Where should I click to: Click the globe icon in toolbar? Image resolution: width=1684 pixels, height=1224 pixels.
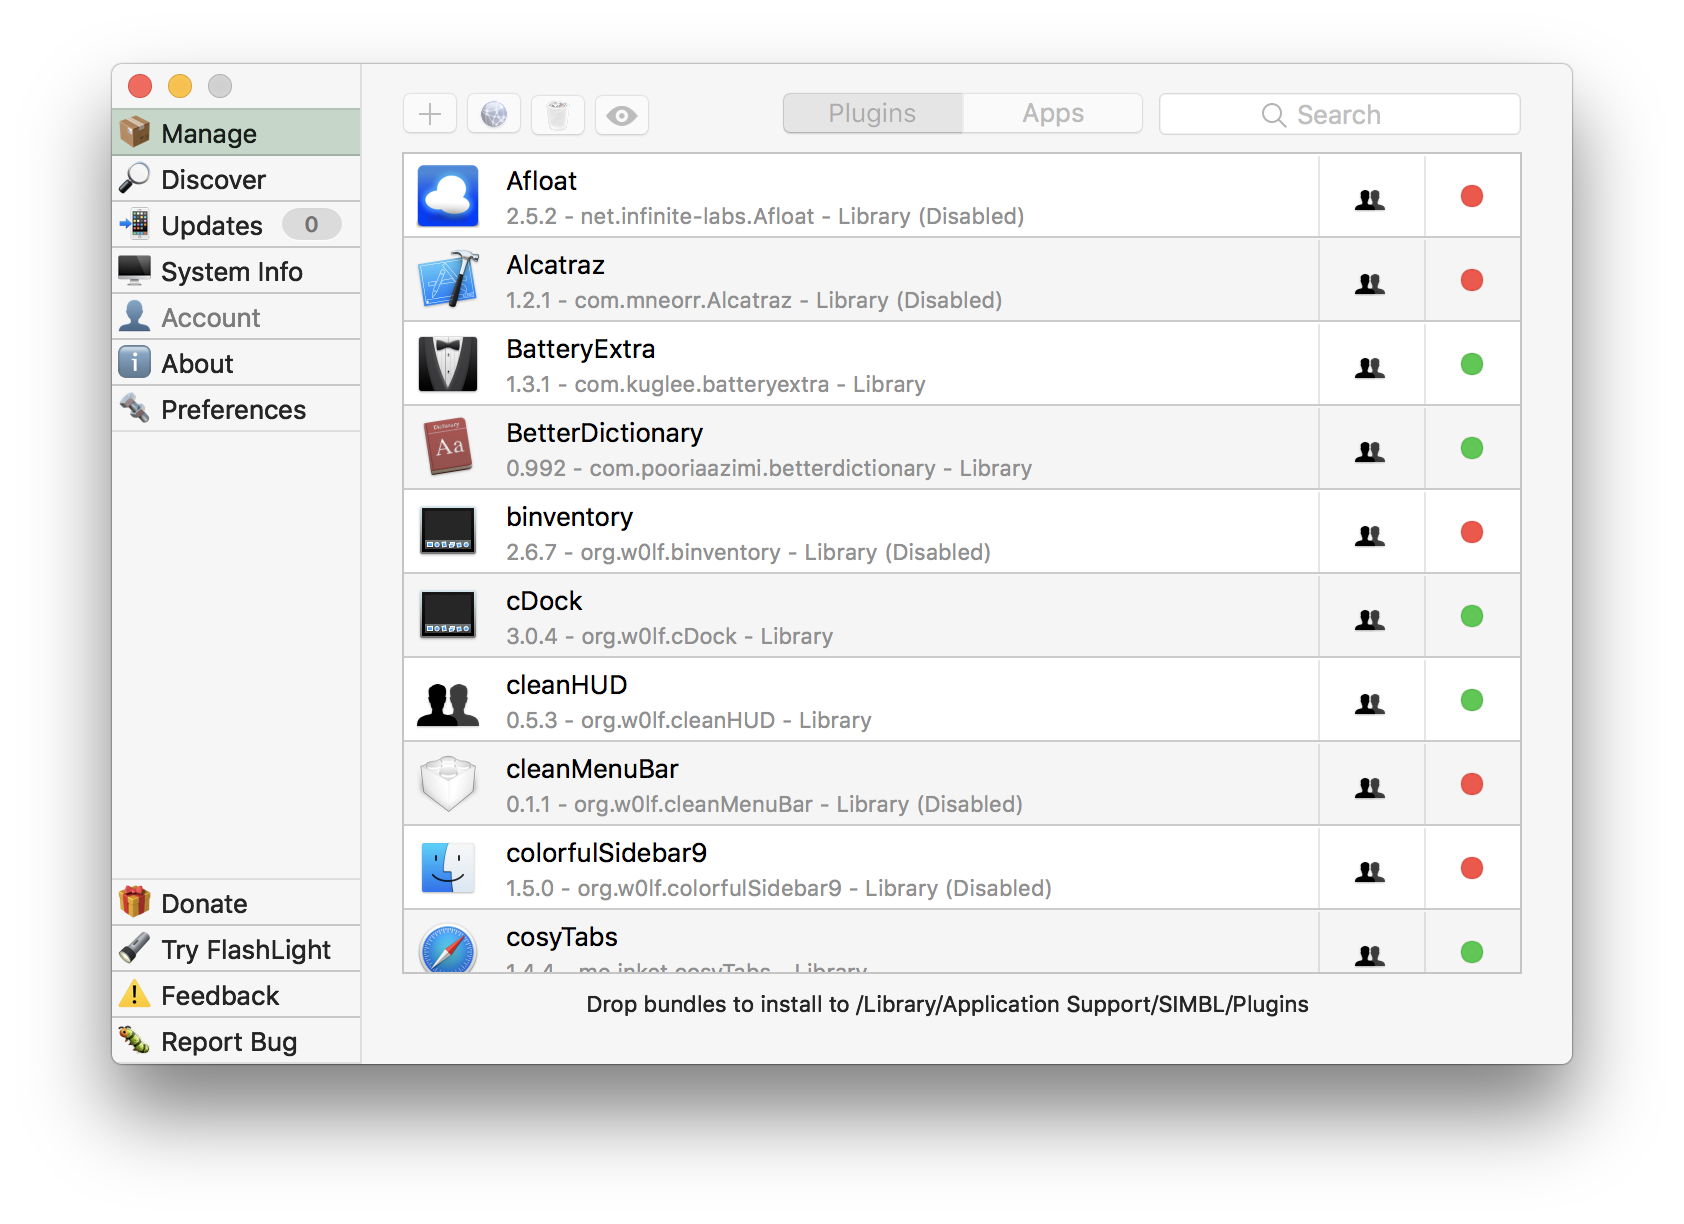coord(494,114)
